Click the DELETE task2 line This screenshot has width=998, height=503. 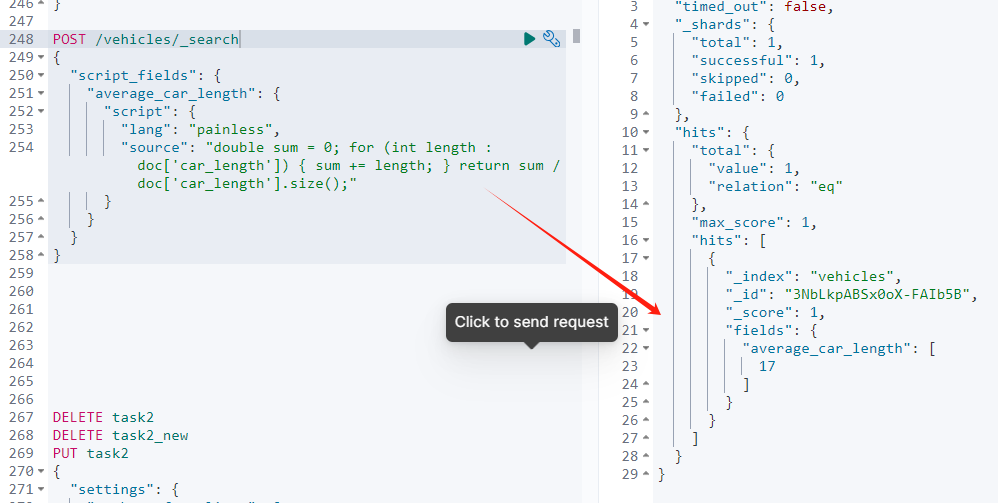pos(103,417)
